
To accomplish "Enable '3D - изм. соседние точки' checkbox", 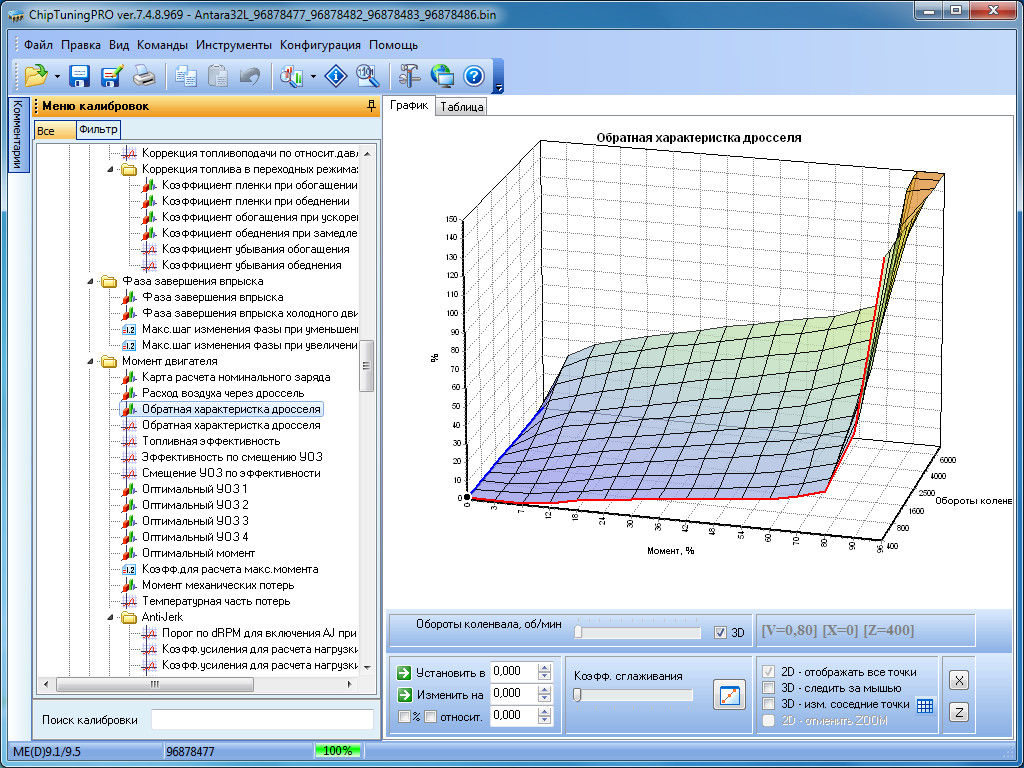I will [x=768, y=704].
